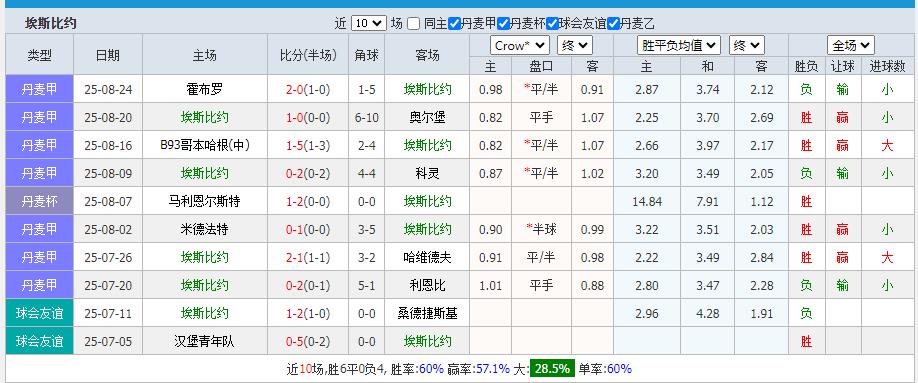The image size is (918, 383).
Task: Click the 埃斯比约 team title
Action: pyautogui.click(x=51, y=23)
